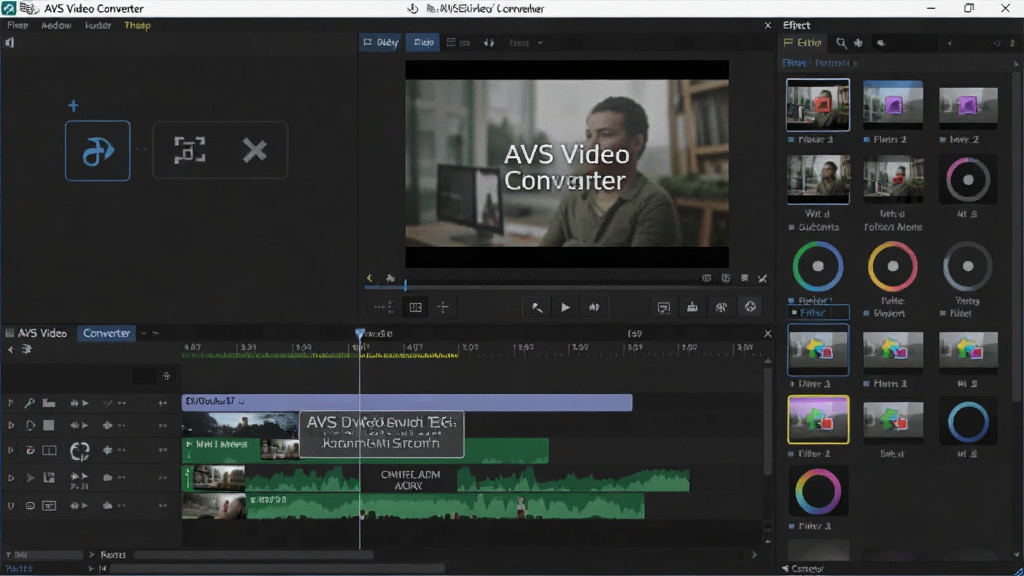Expand the third timeline track
This screenshot has height=576, width=1024.
[x=10, y=451]
